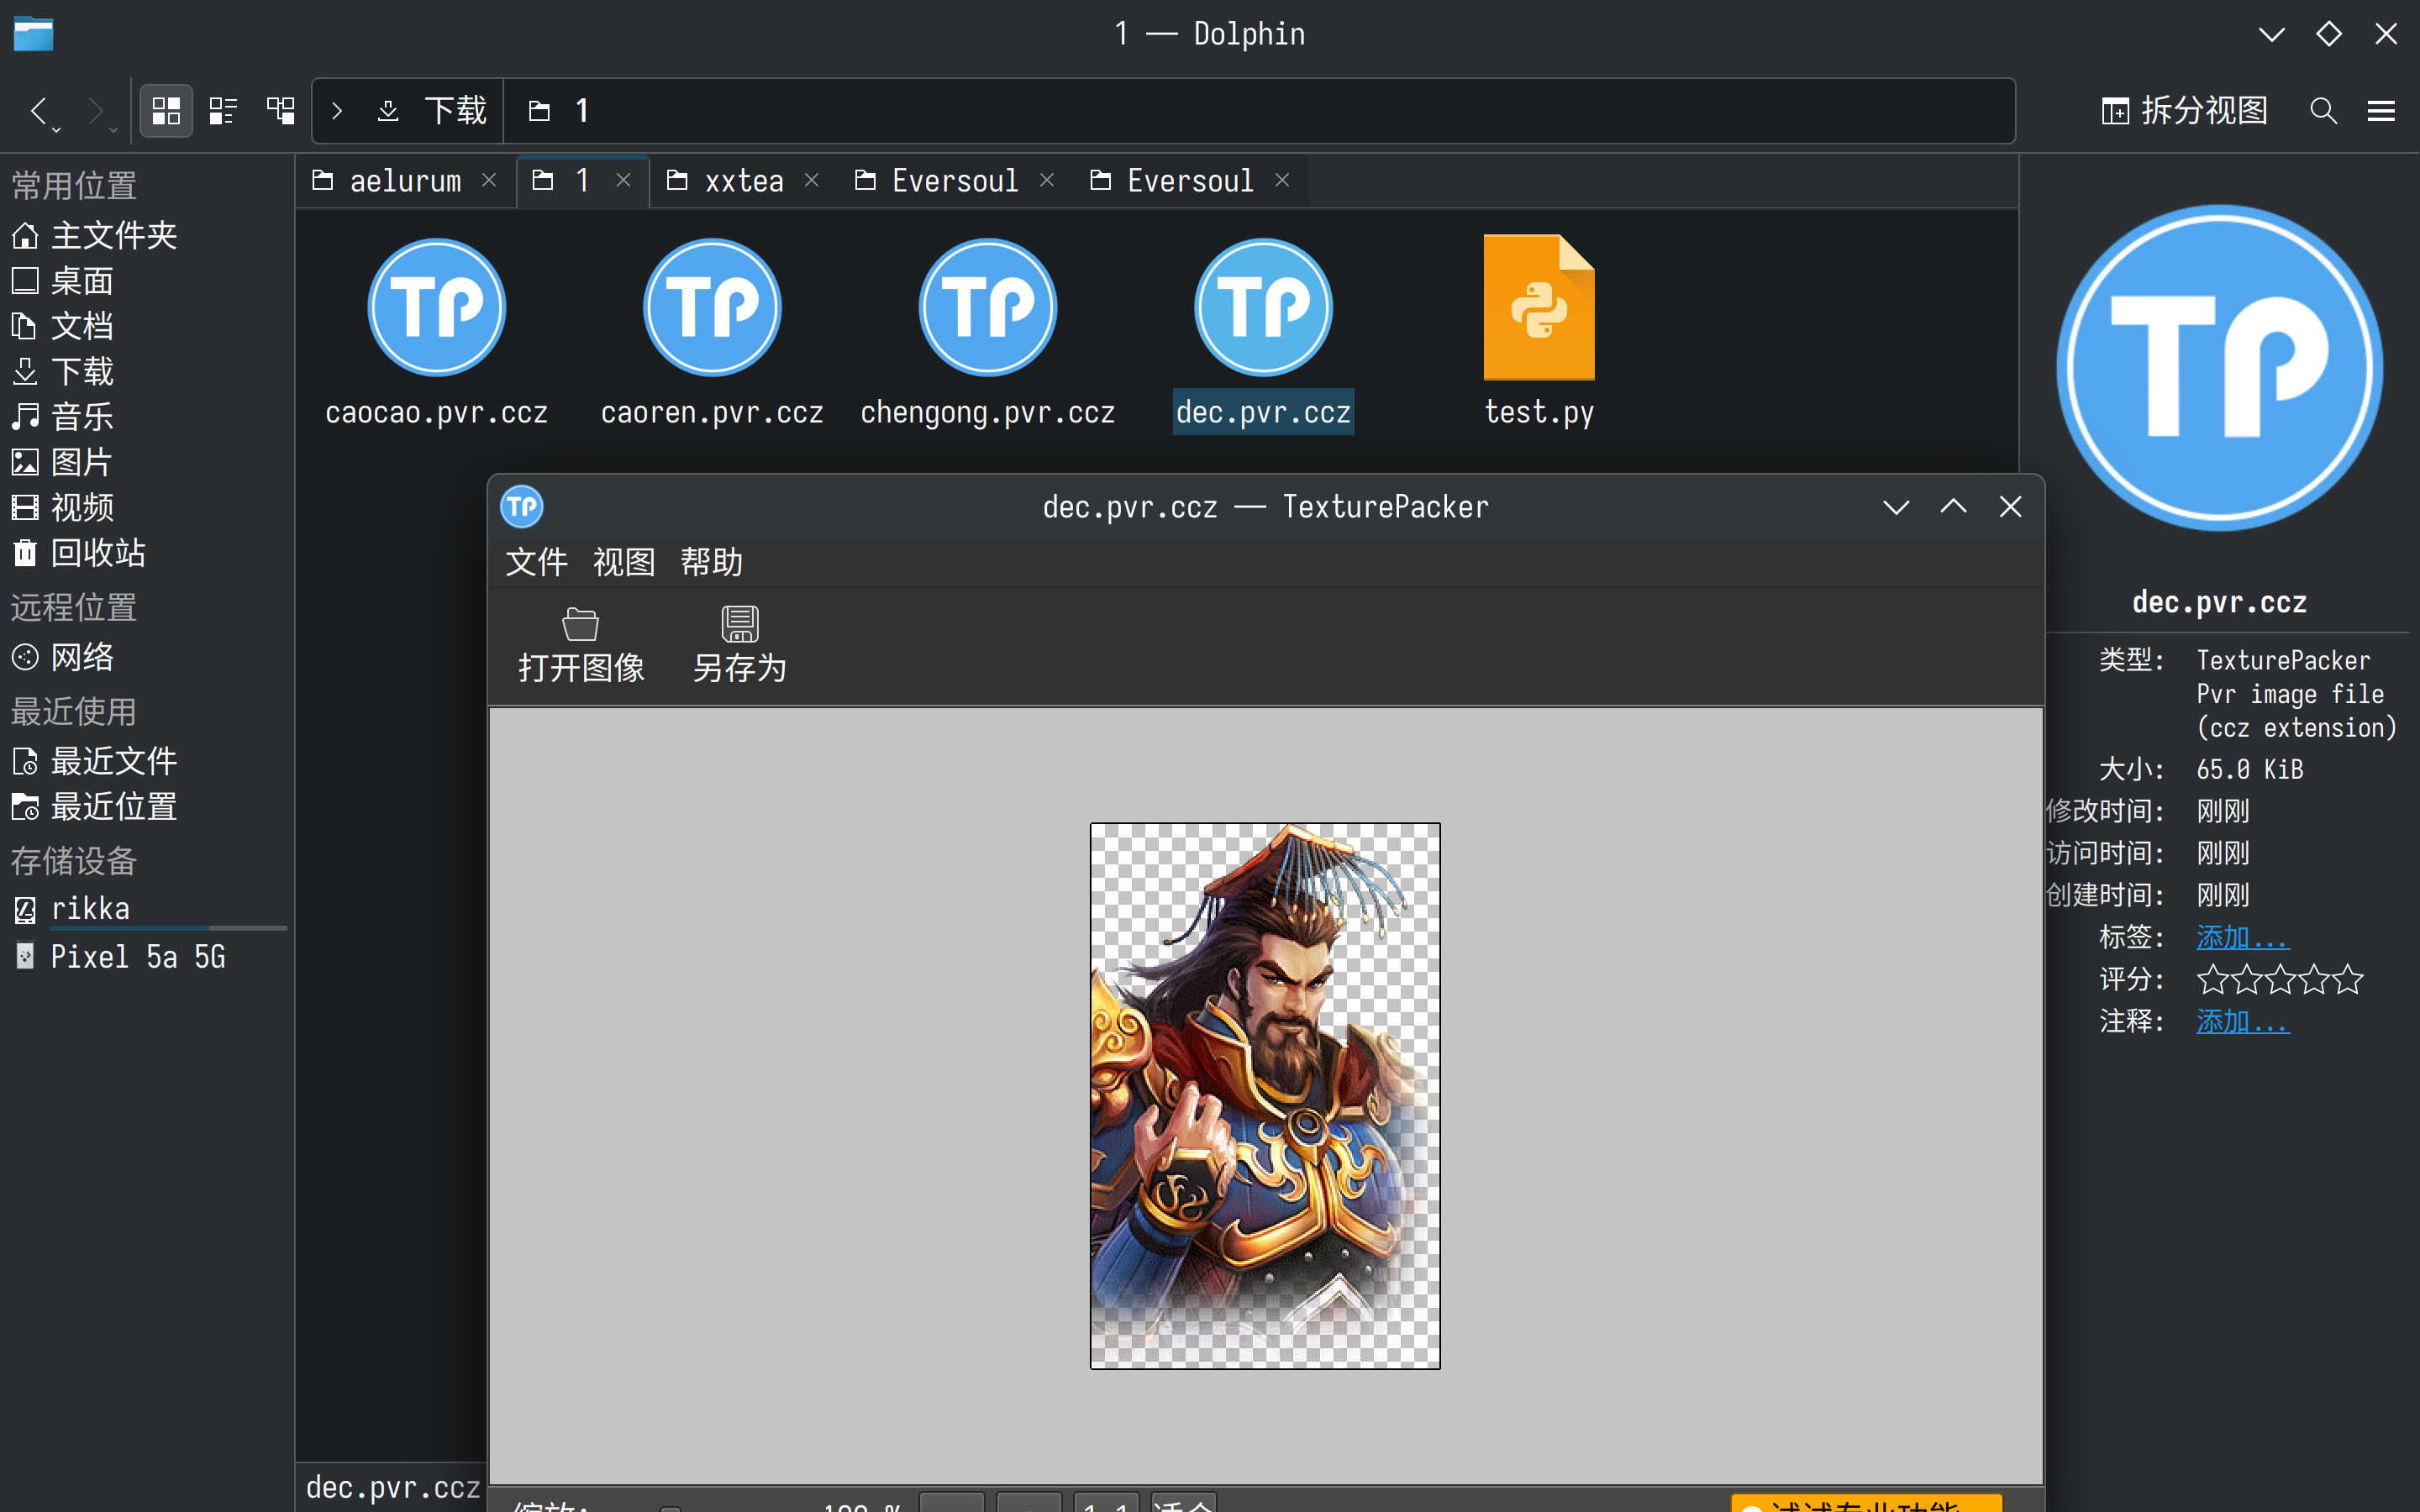
Task: Select chengong.pvr.ccz file icon
Action: coord(988,307)
